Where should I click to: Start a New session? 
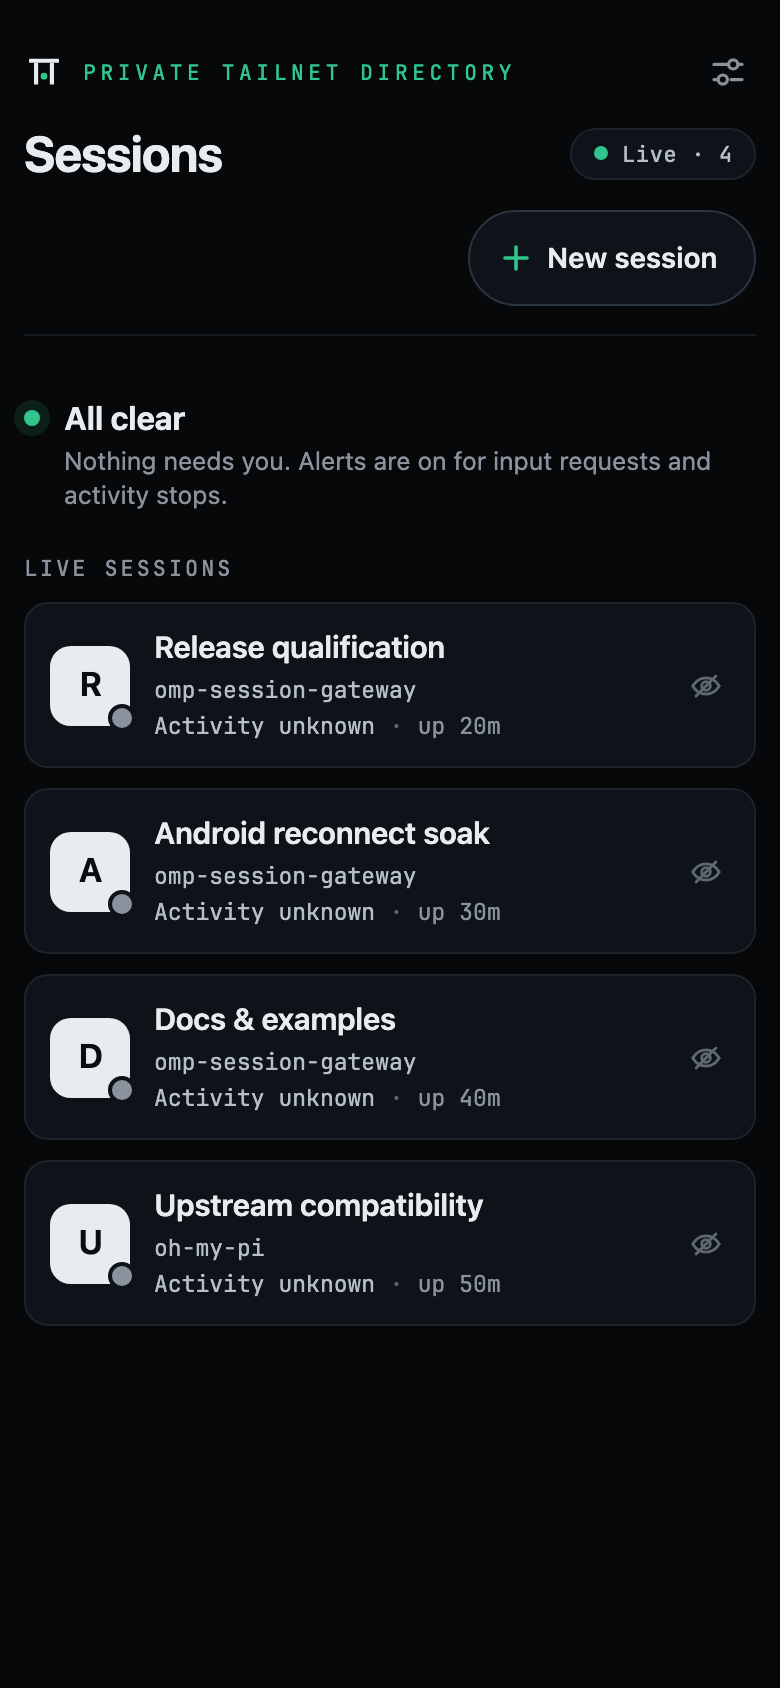(612, 258)
